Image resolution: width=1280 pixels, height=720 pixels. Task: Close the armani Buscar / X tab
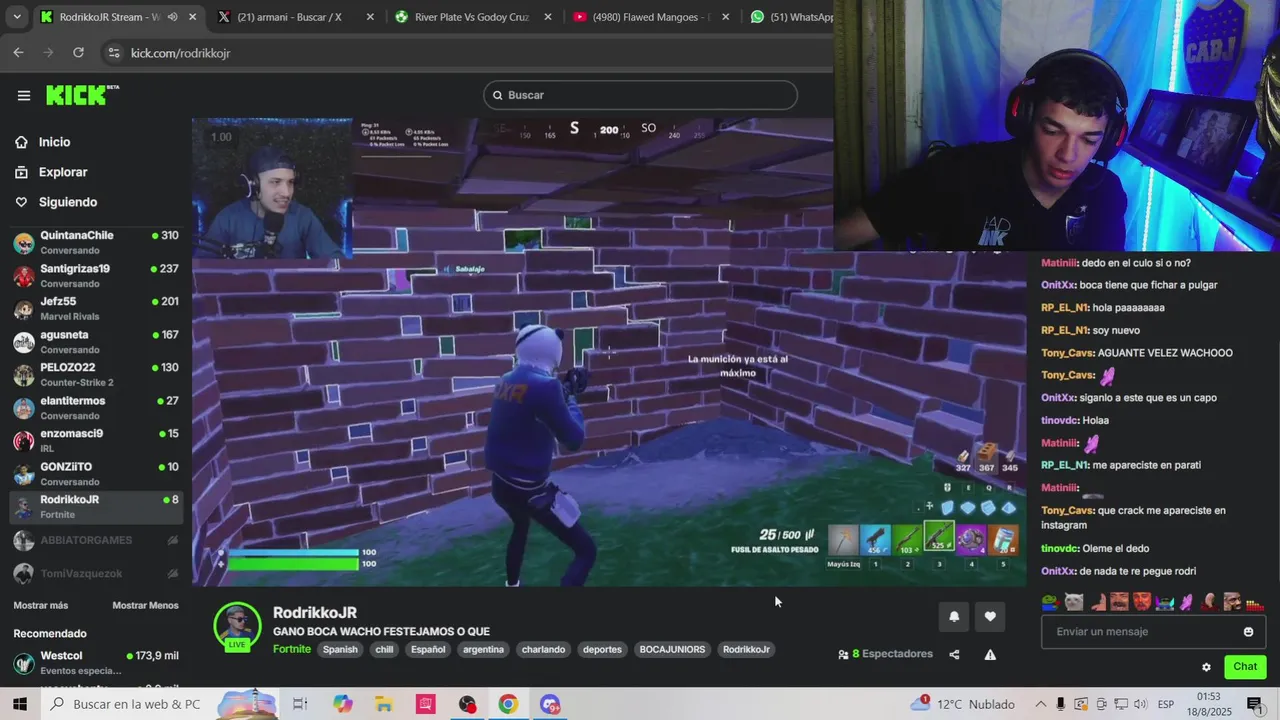(370, 17)
